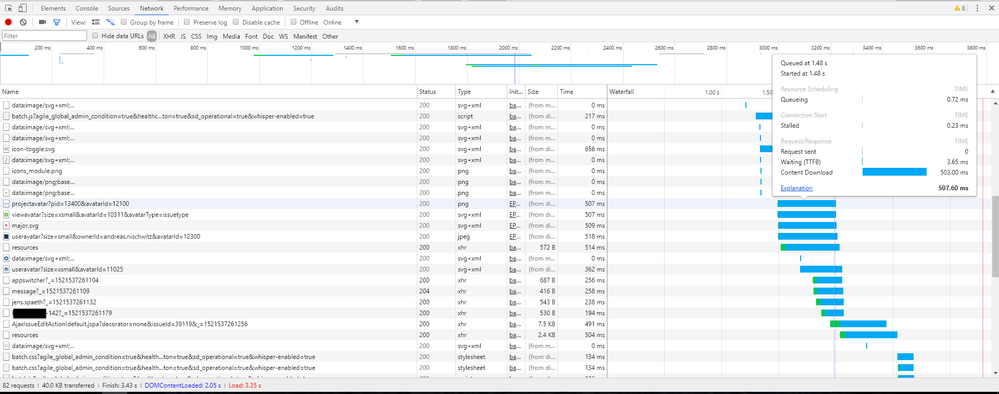Viewport: 999px width, 394px height.
Task: Click in the Filter text field
Action: pyautogui.click(x=44, y=36)
